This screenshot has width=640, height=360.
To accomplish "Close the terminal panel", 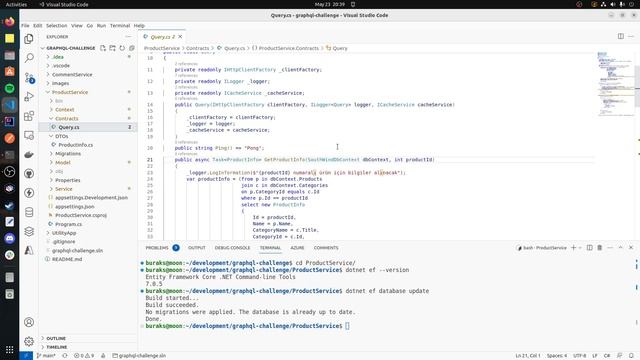I will pos(631,248).
